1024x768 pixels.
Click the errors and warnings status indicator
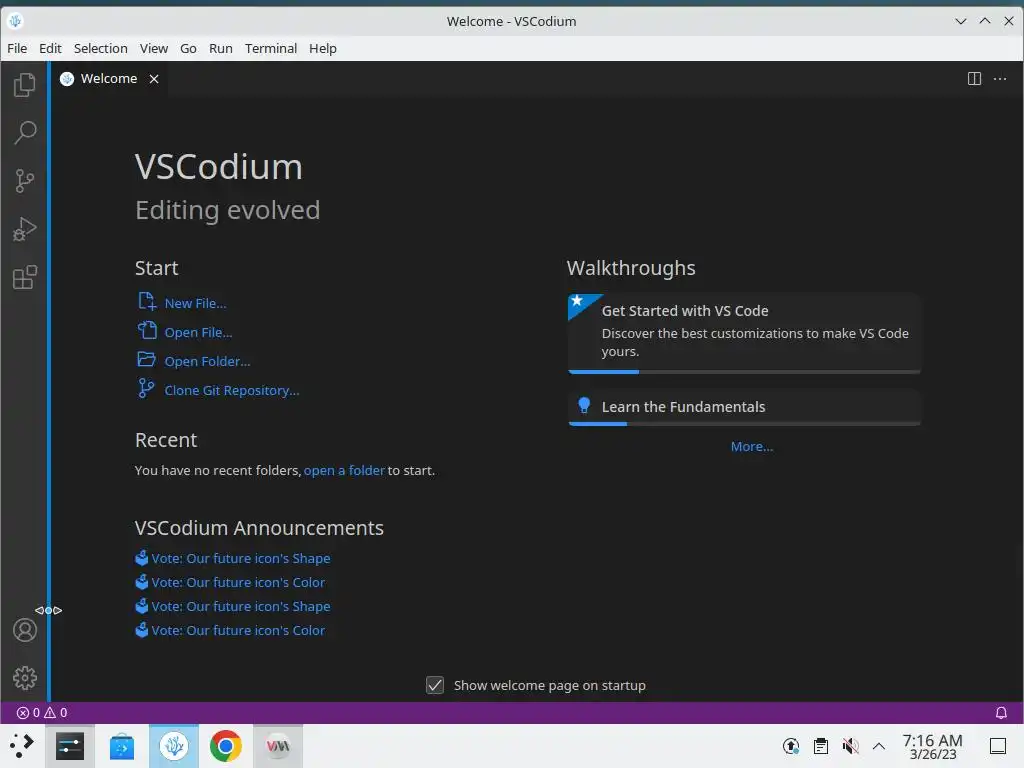click(x=42, y=712)
